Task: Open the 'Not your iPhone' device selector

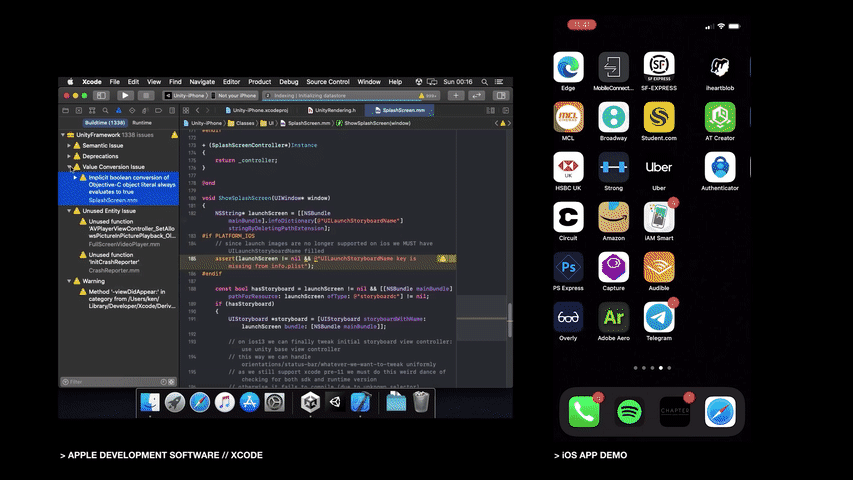Action: point(234,96)
